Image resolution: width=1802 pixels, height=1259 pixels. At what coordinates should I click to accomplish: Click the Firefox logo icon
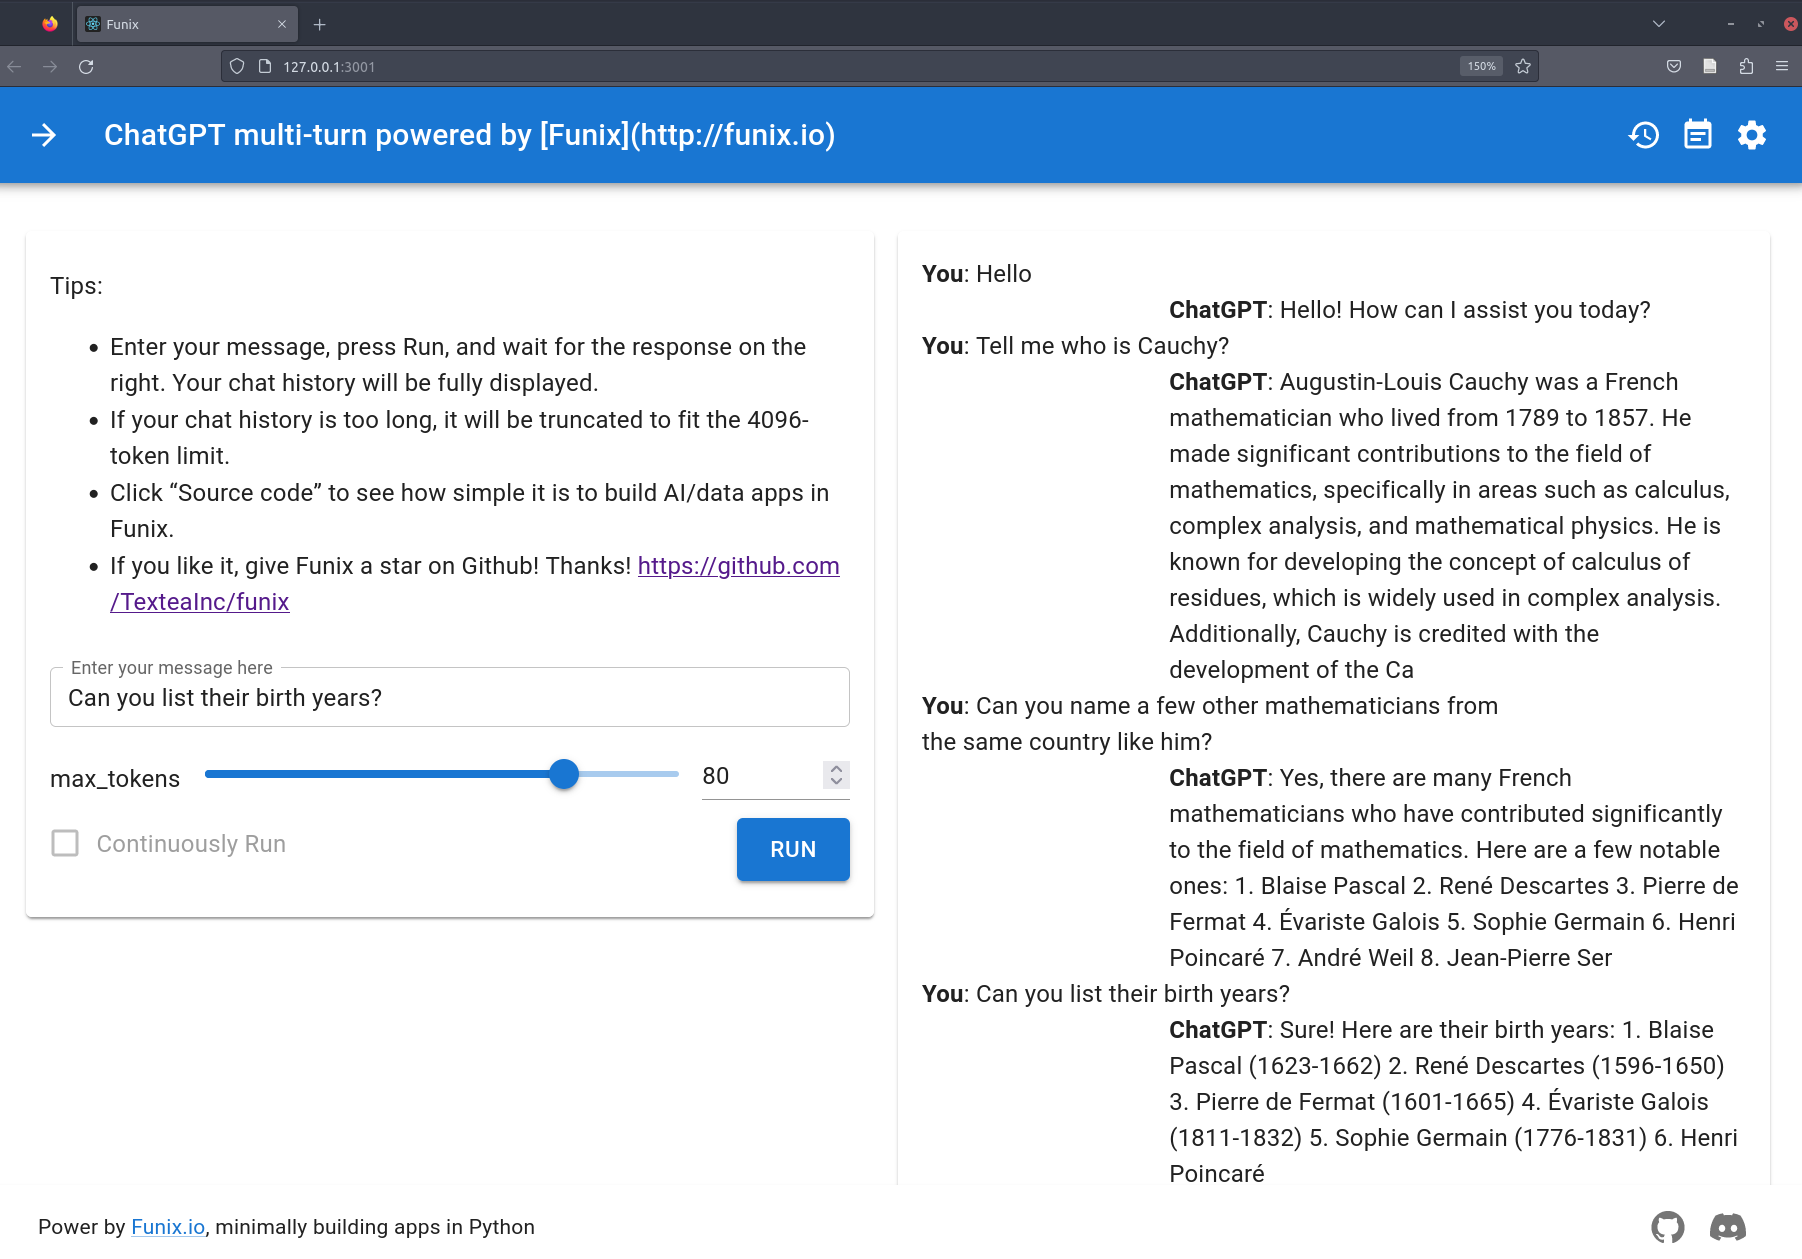pos(50,24)
